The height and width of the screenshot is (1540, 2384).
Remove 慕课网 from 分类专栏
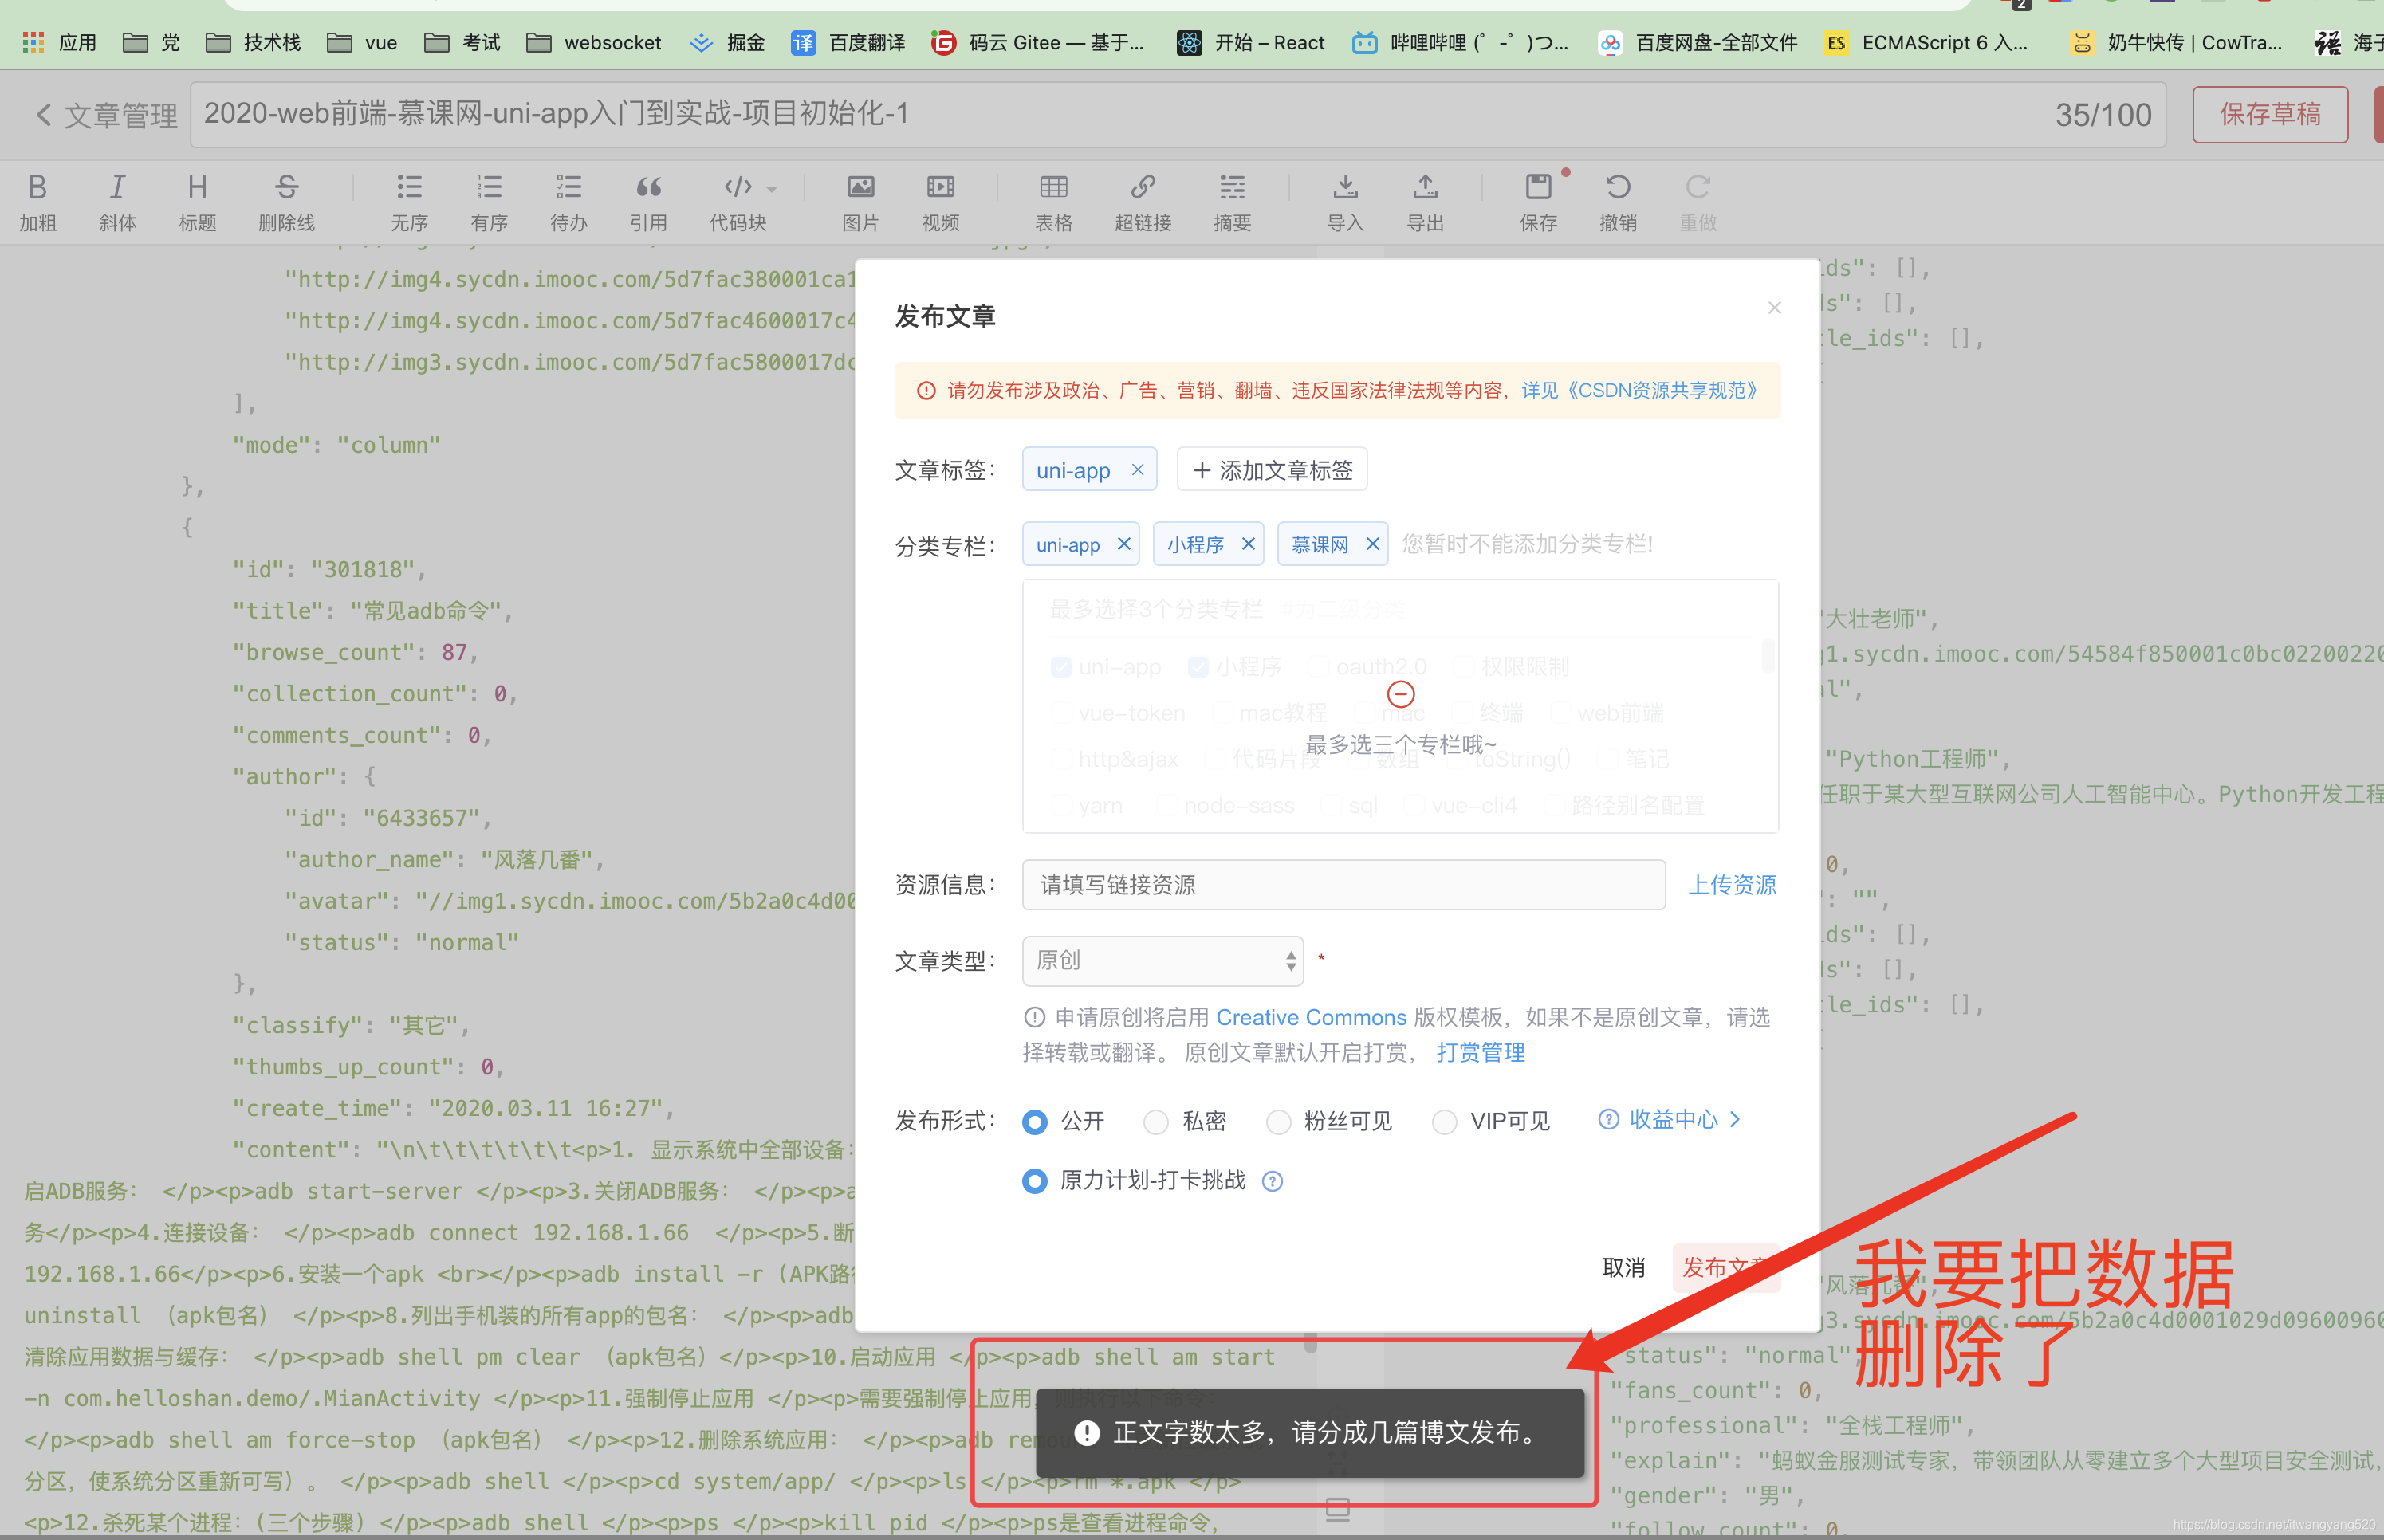tap(1372, 543)
